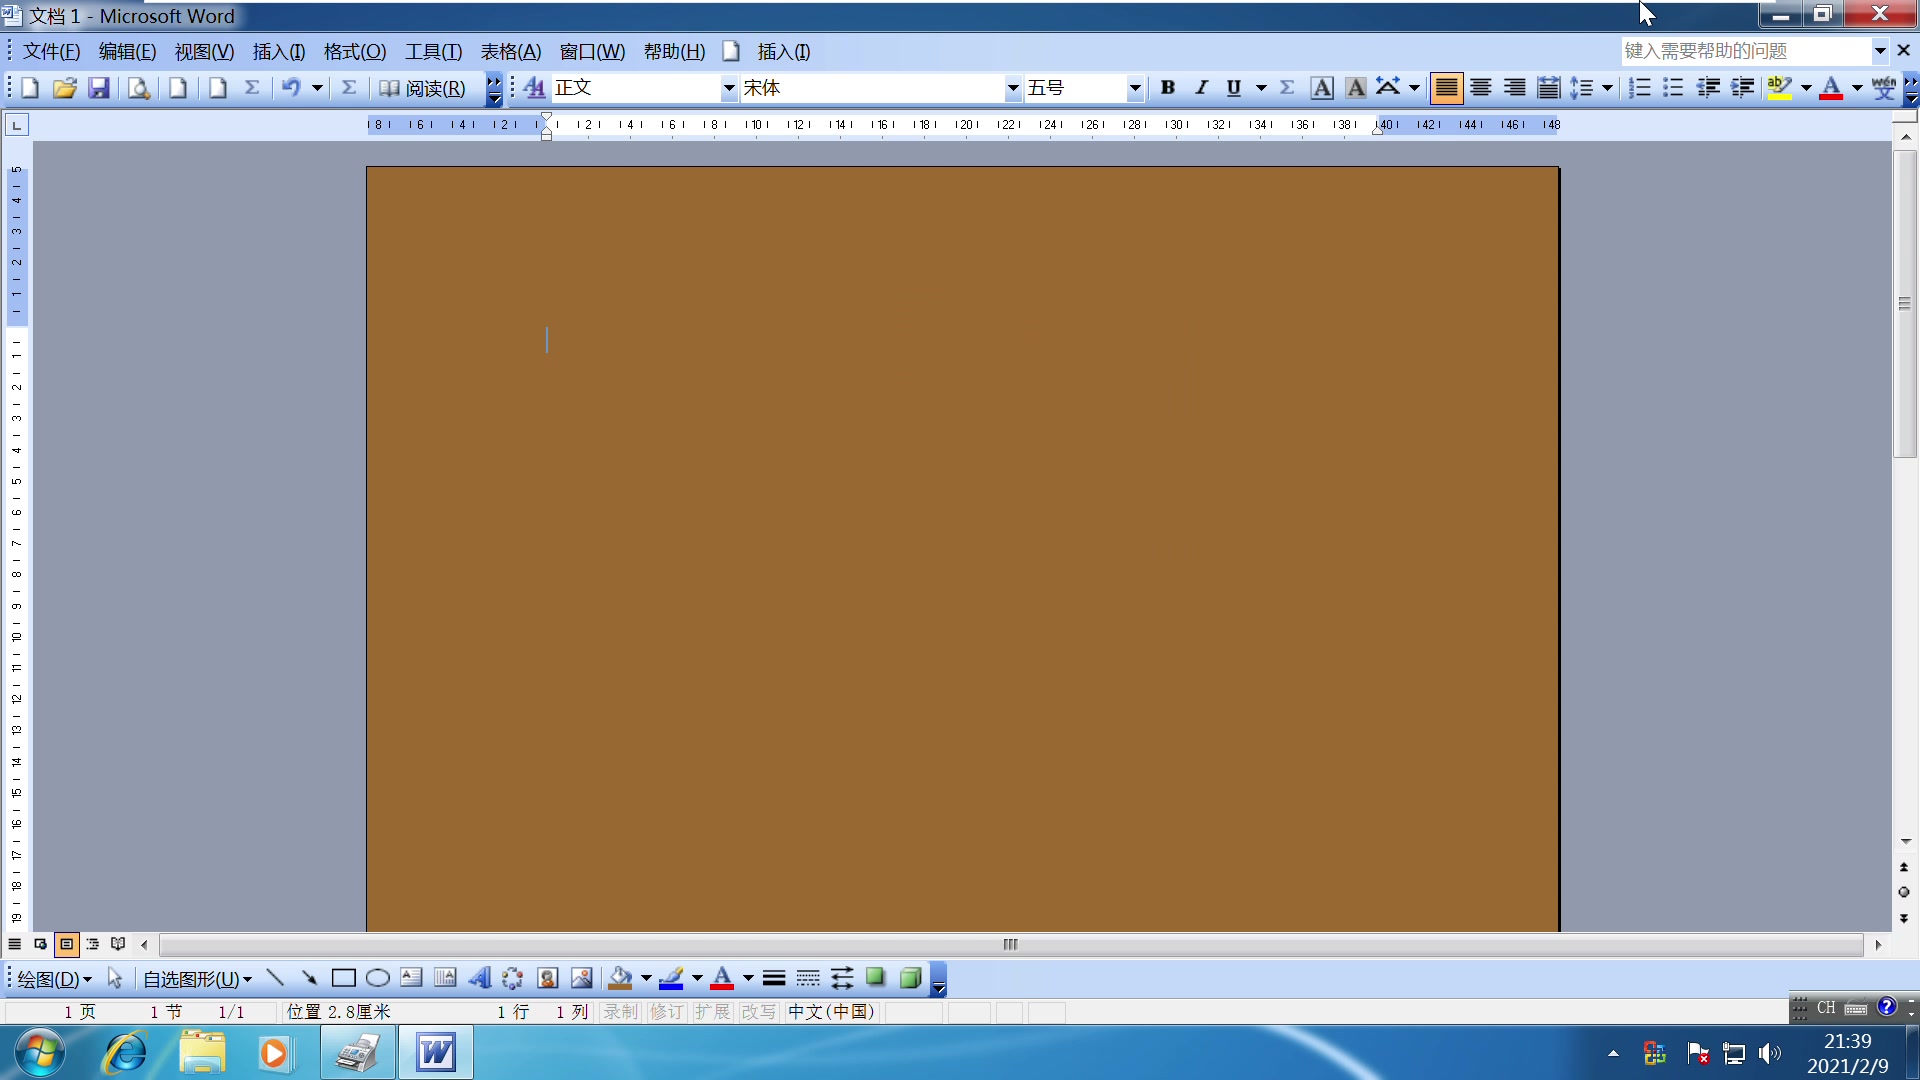Toggle Bold formatting
The height and width of the screenshot is (1080, 1920).
point(1167,88)
